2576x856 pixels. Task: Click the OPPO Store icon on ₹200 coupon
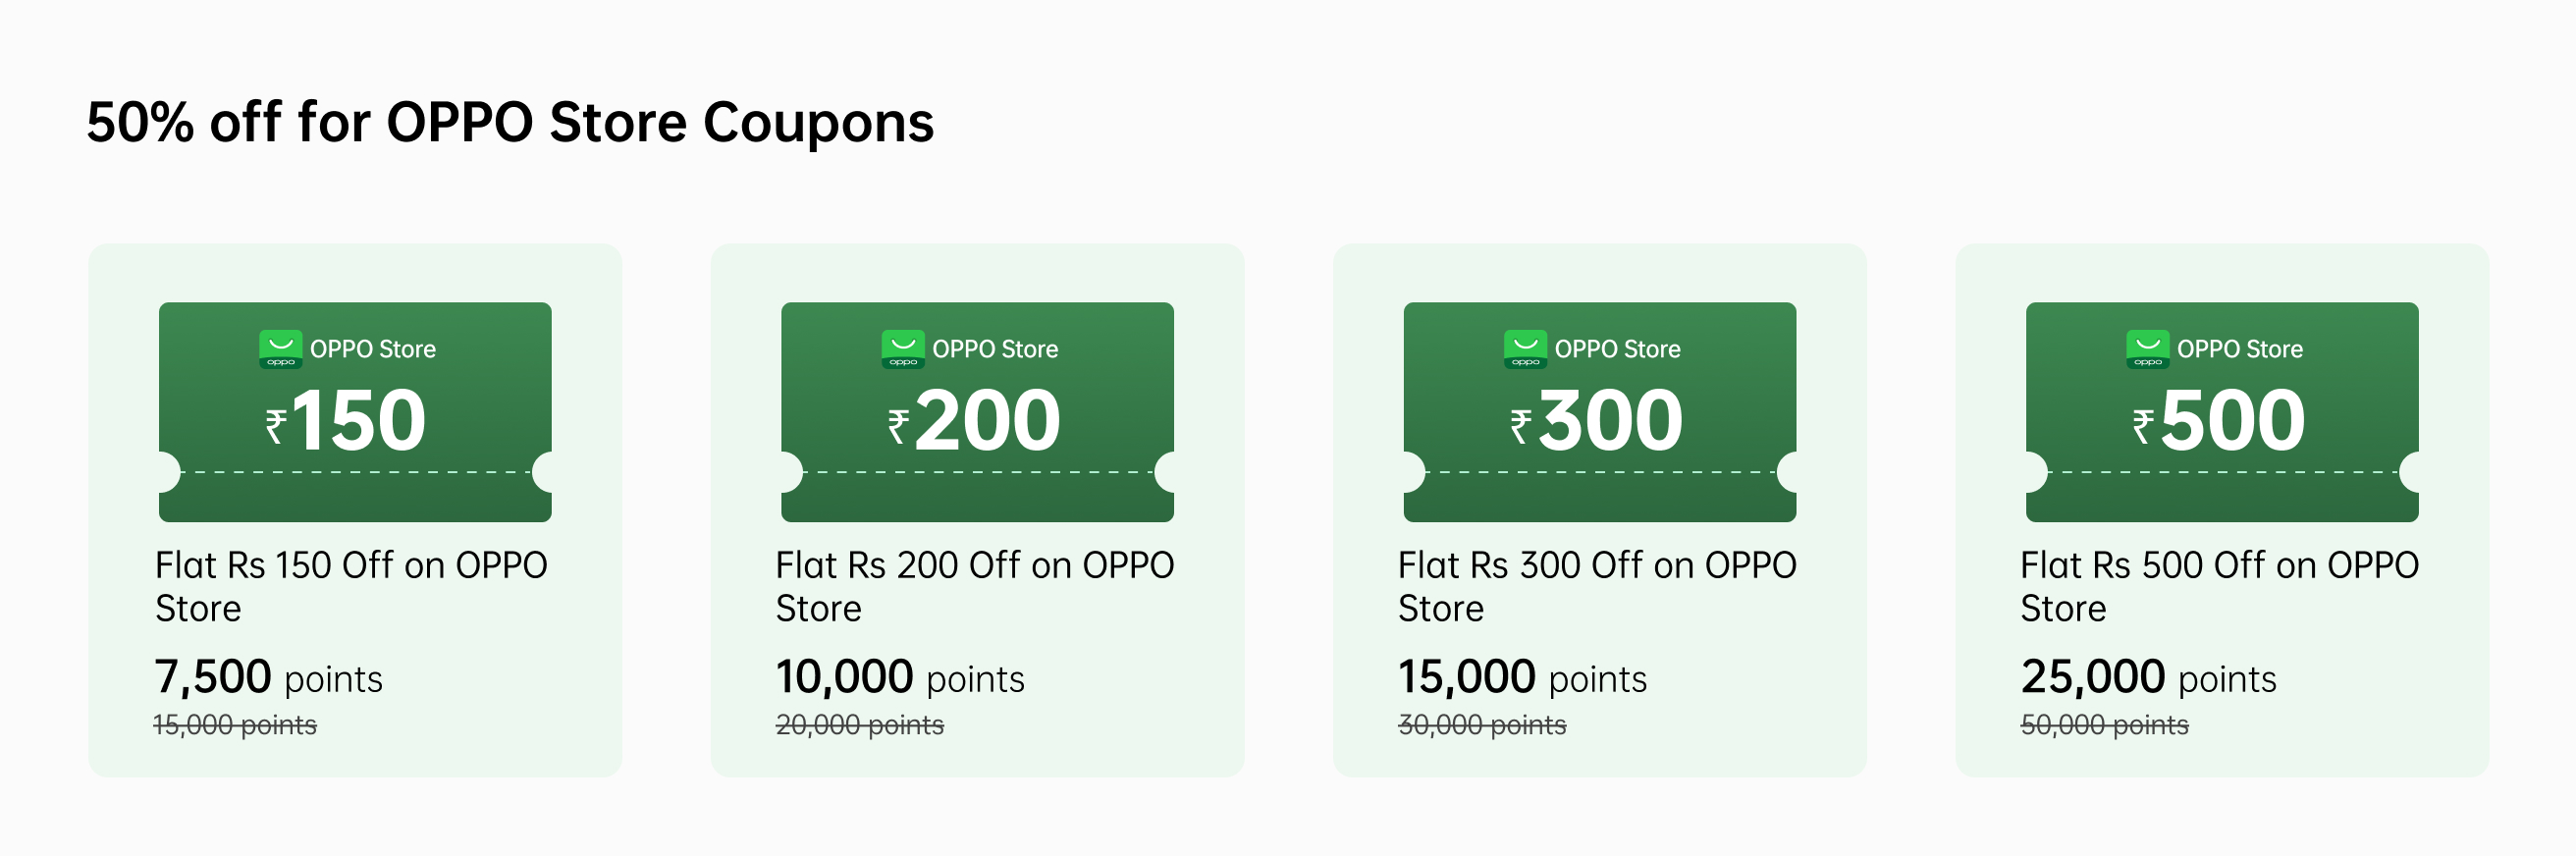[903, 348]
